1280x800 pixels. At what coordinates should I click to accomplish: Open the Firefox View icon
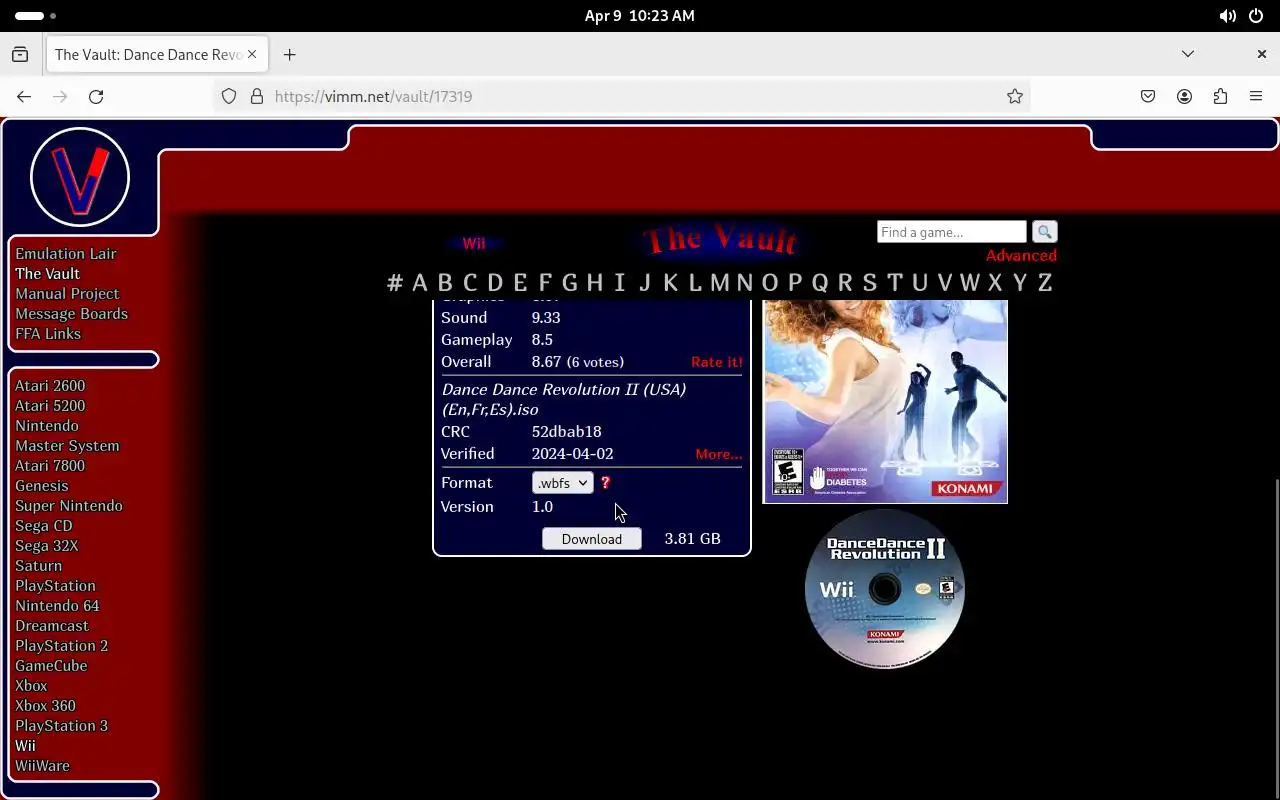[x=20, y=54]
